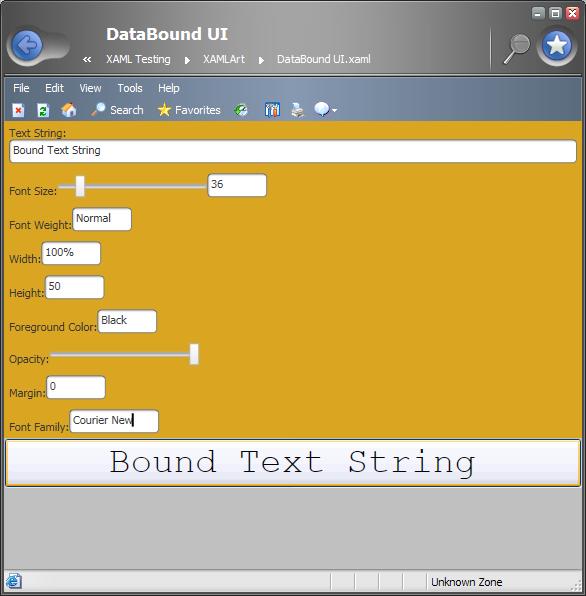
Task: Click the printer icon in toolbar
Action: click(x=297, y=110)
